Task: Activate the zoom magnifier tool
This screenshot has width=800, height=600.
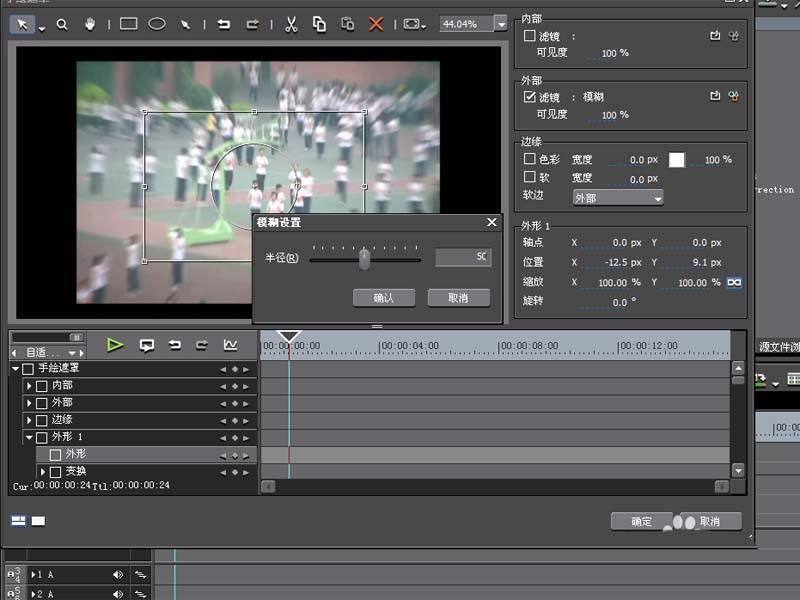Action: (62, 24)
